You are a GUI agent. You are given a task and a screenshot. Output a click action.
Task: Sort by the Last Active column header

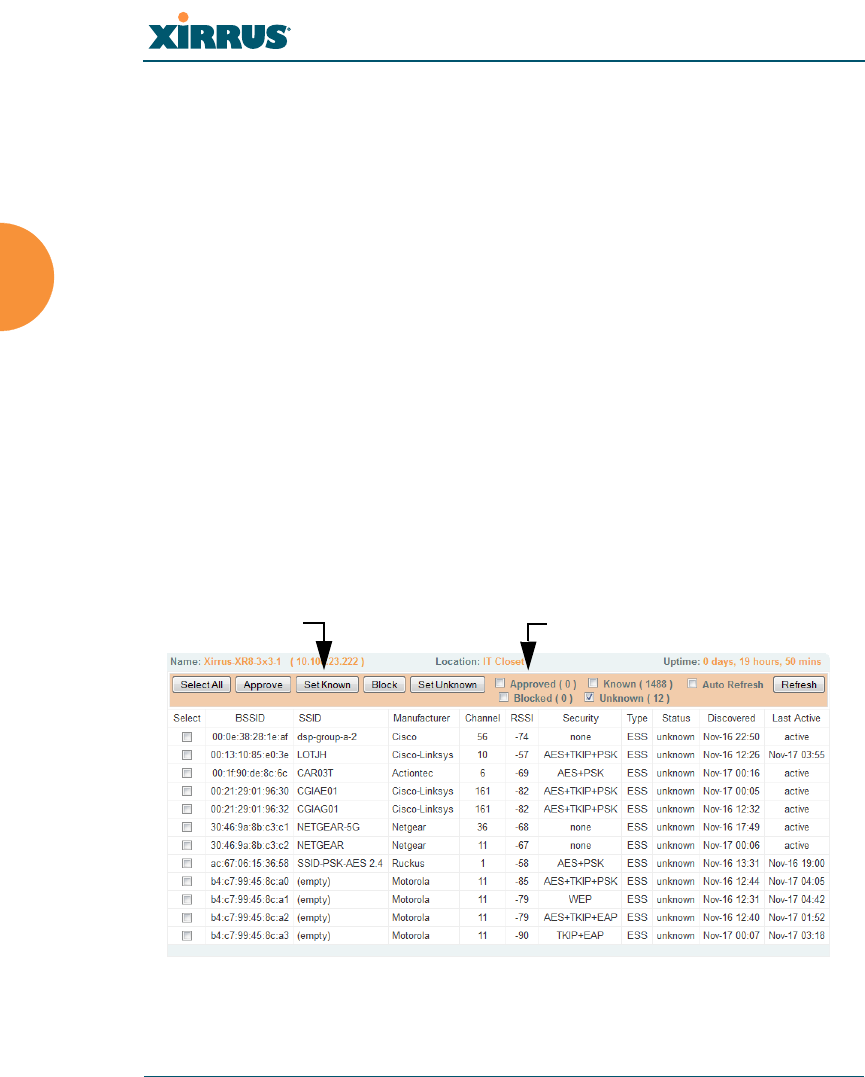pos(796,718)
